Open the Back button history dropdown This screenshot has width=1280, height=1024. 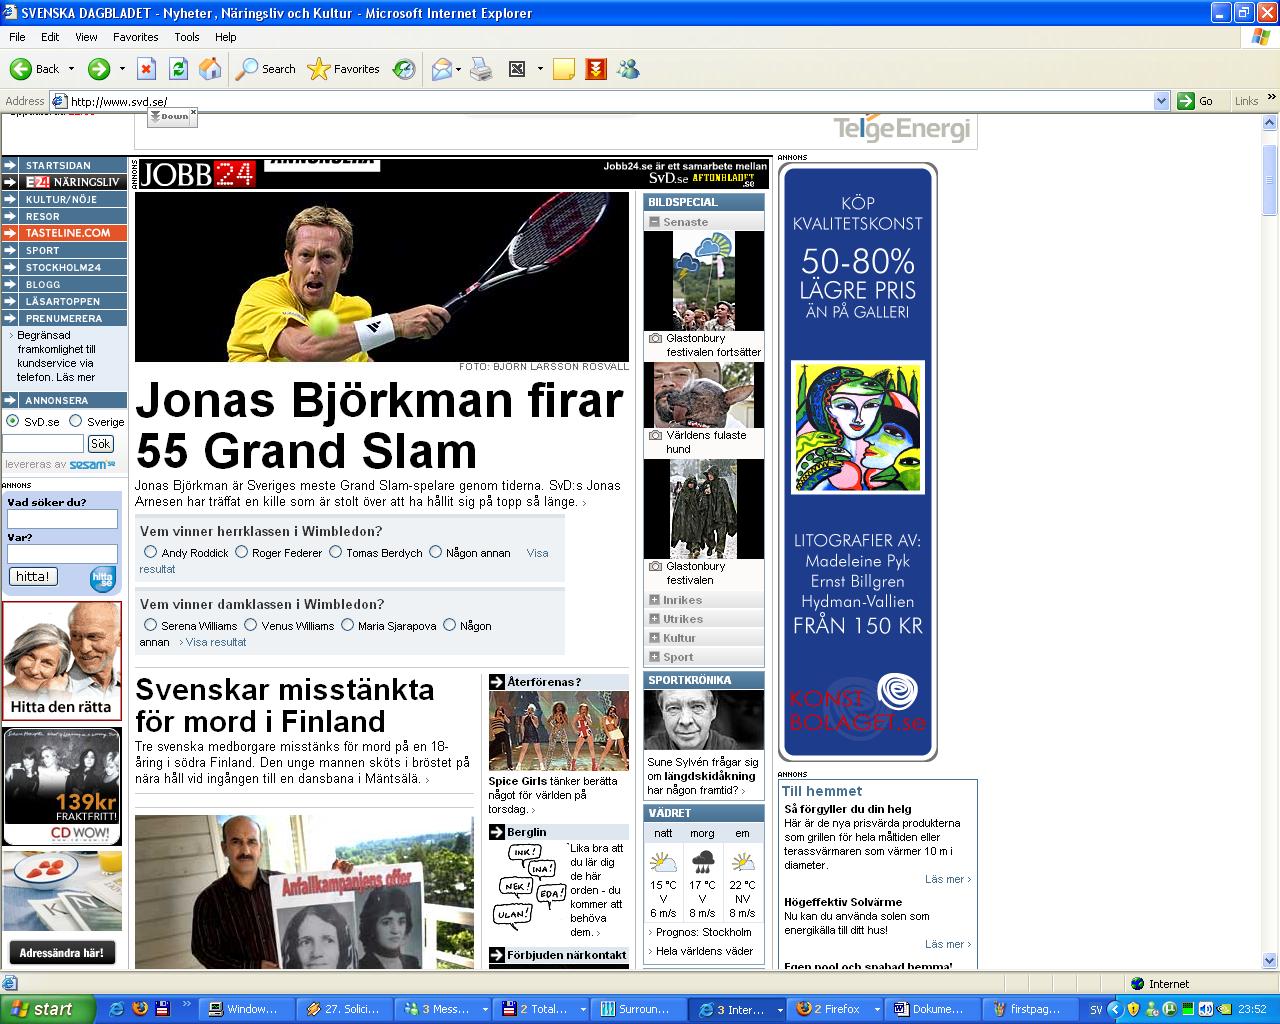(x=70, y=69)
